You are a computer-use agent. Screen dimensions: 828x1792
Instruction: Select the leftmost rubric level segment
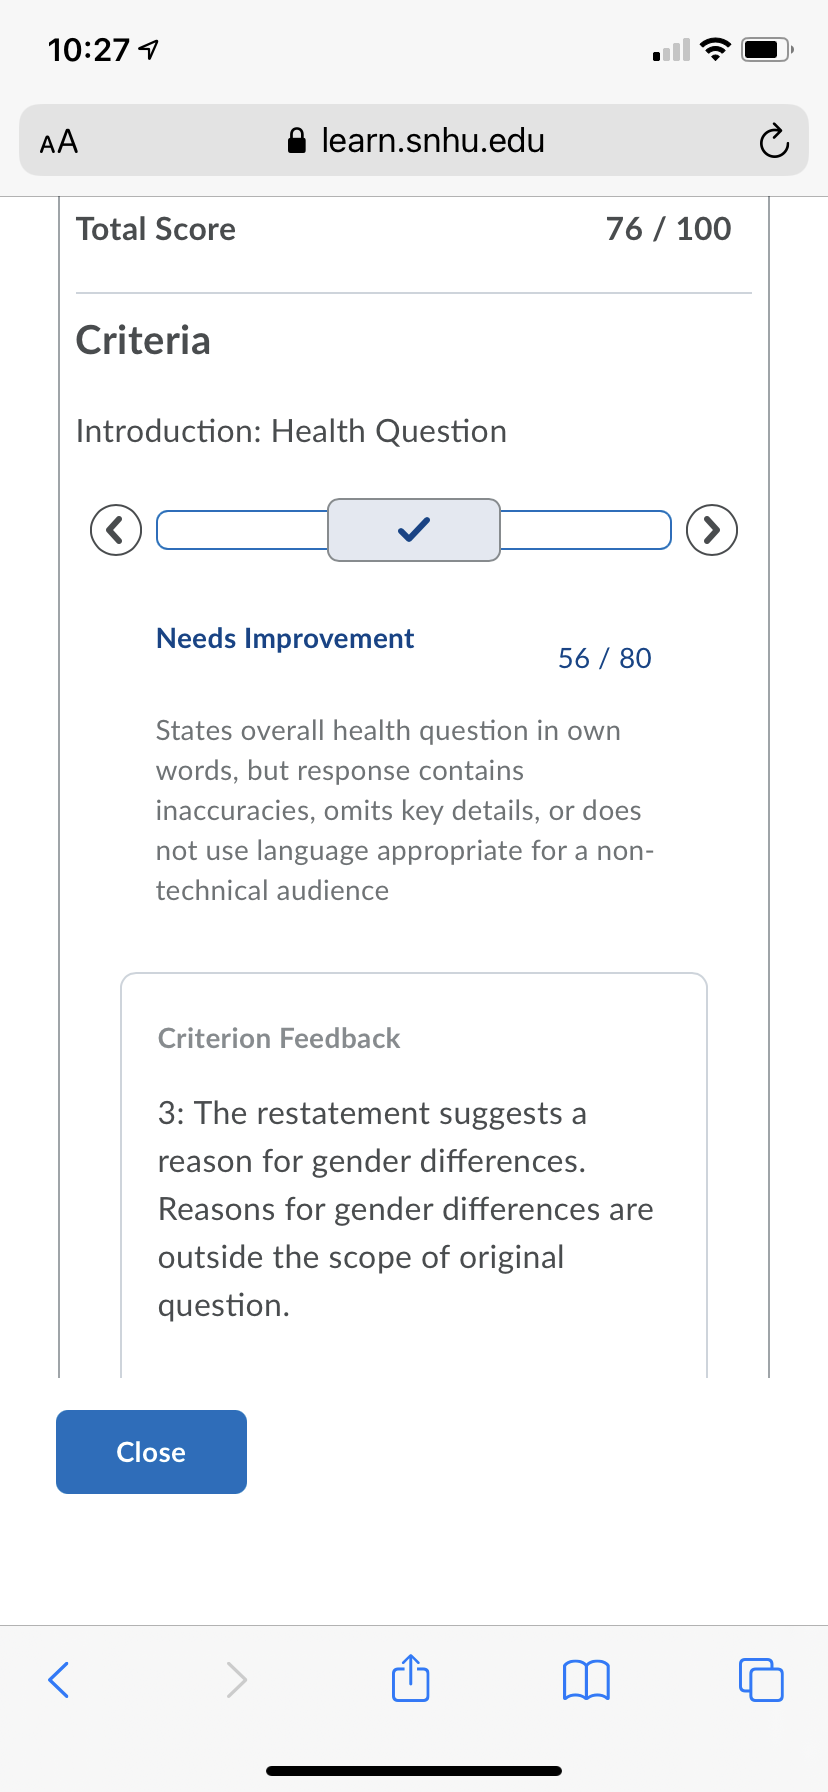pos(243,530)
